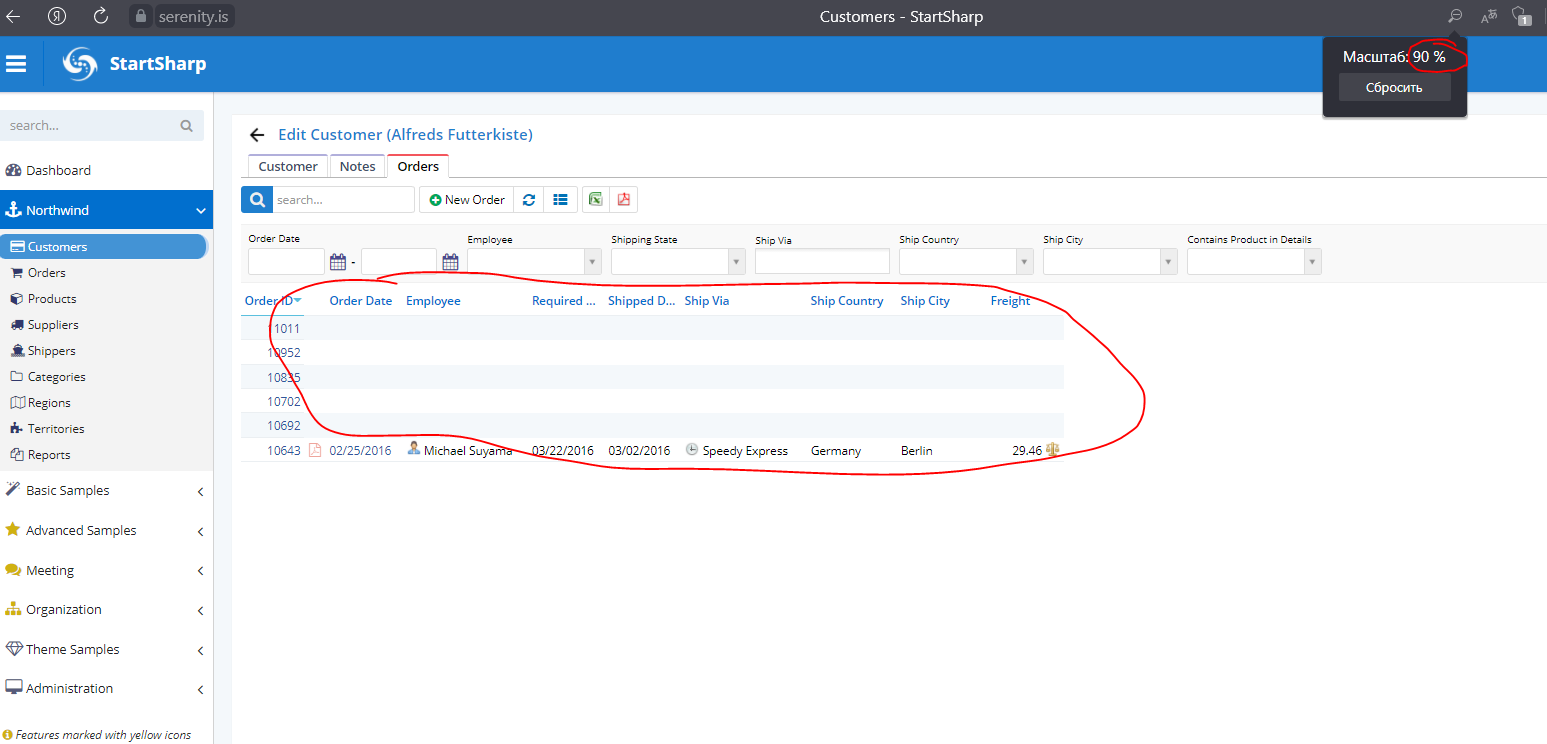The width and height of the screenshot is (1547, 744).
Task: Refresh the orders list
Action: [529, 199]
